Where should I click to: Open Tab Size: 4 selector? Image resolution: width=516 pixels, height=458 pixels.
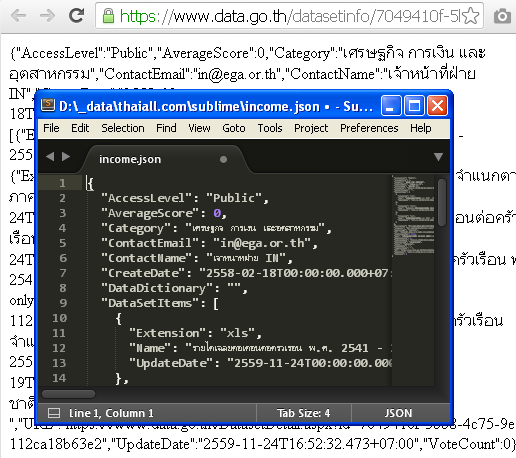point(304,413)
